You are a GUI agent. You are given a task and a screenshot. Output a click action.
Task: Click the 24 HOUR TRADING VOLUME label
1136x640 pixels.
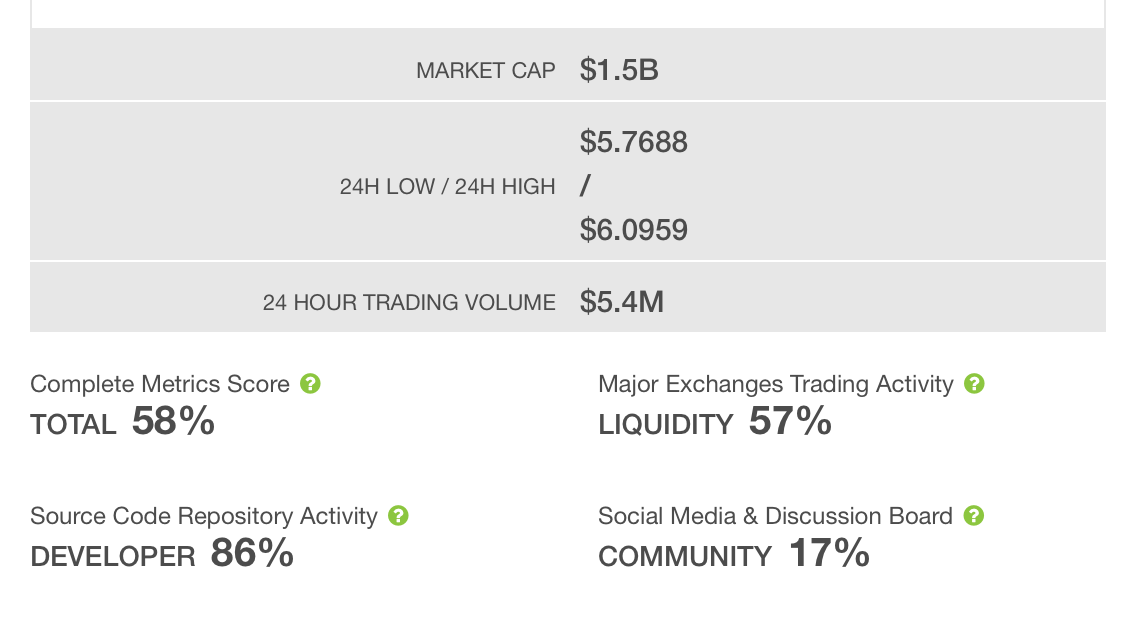point(409,302)
